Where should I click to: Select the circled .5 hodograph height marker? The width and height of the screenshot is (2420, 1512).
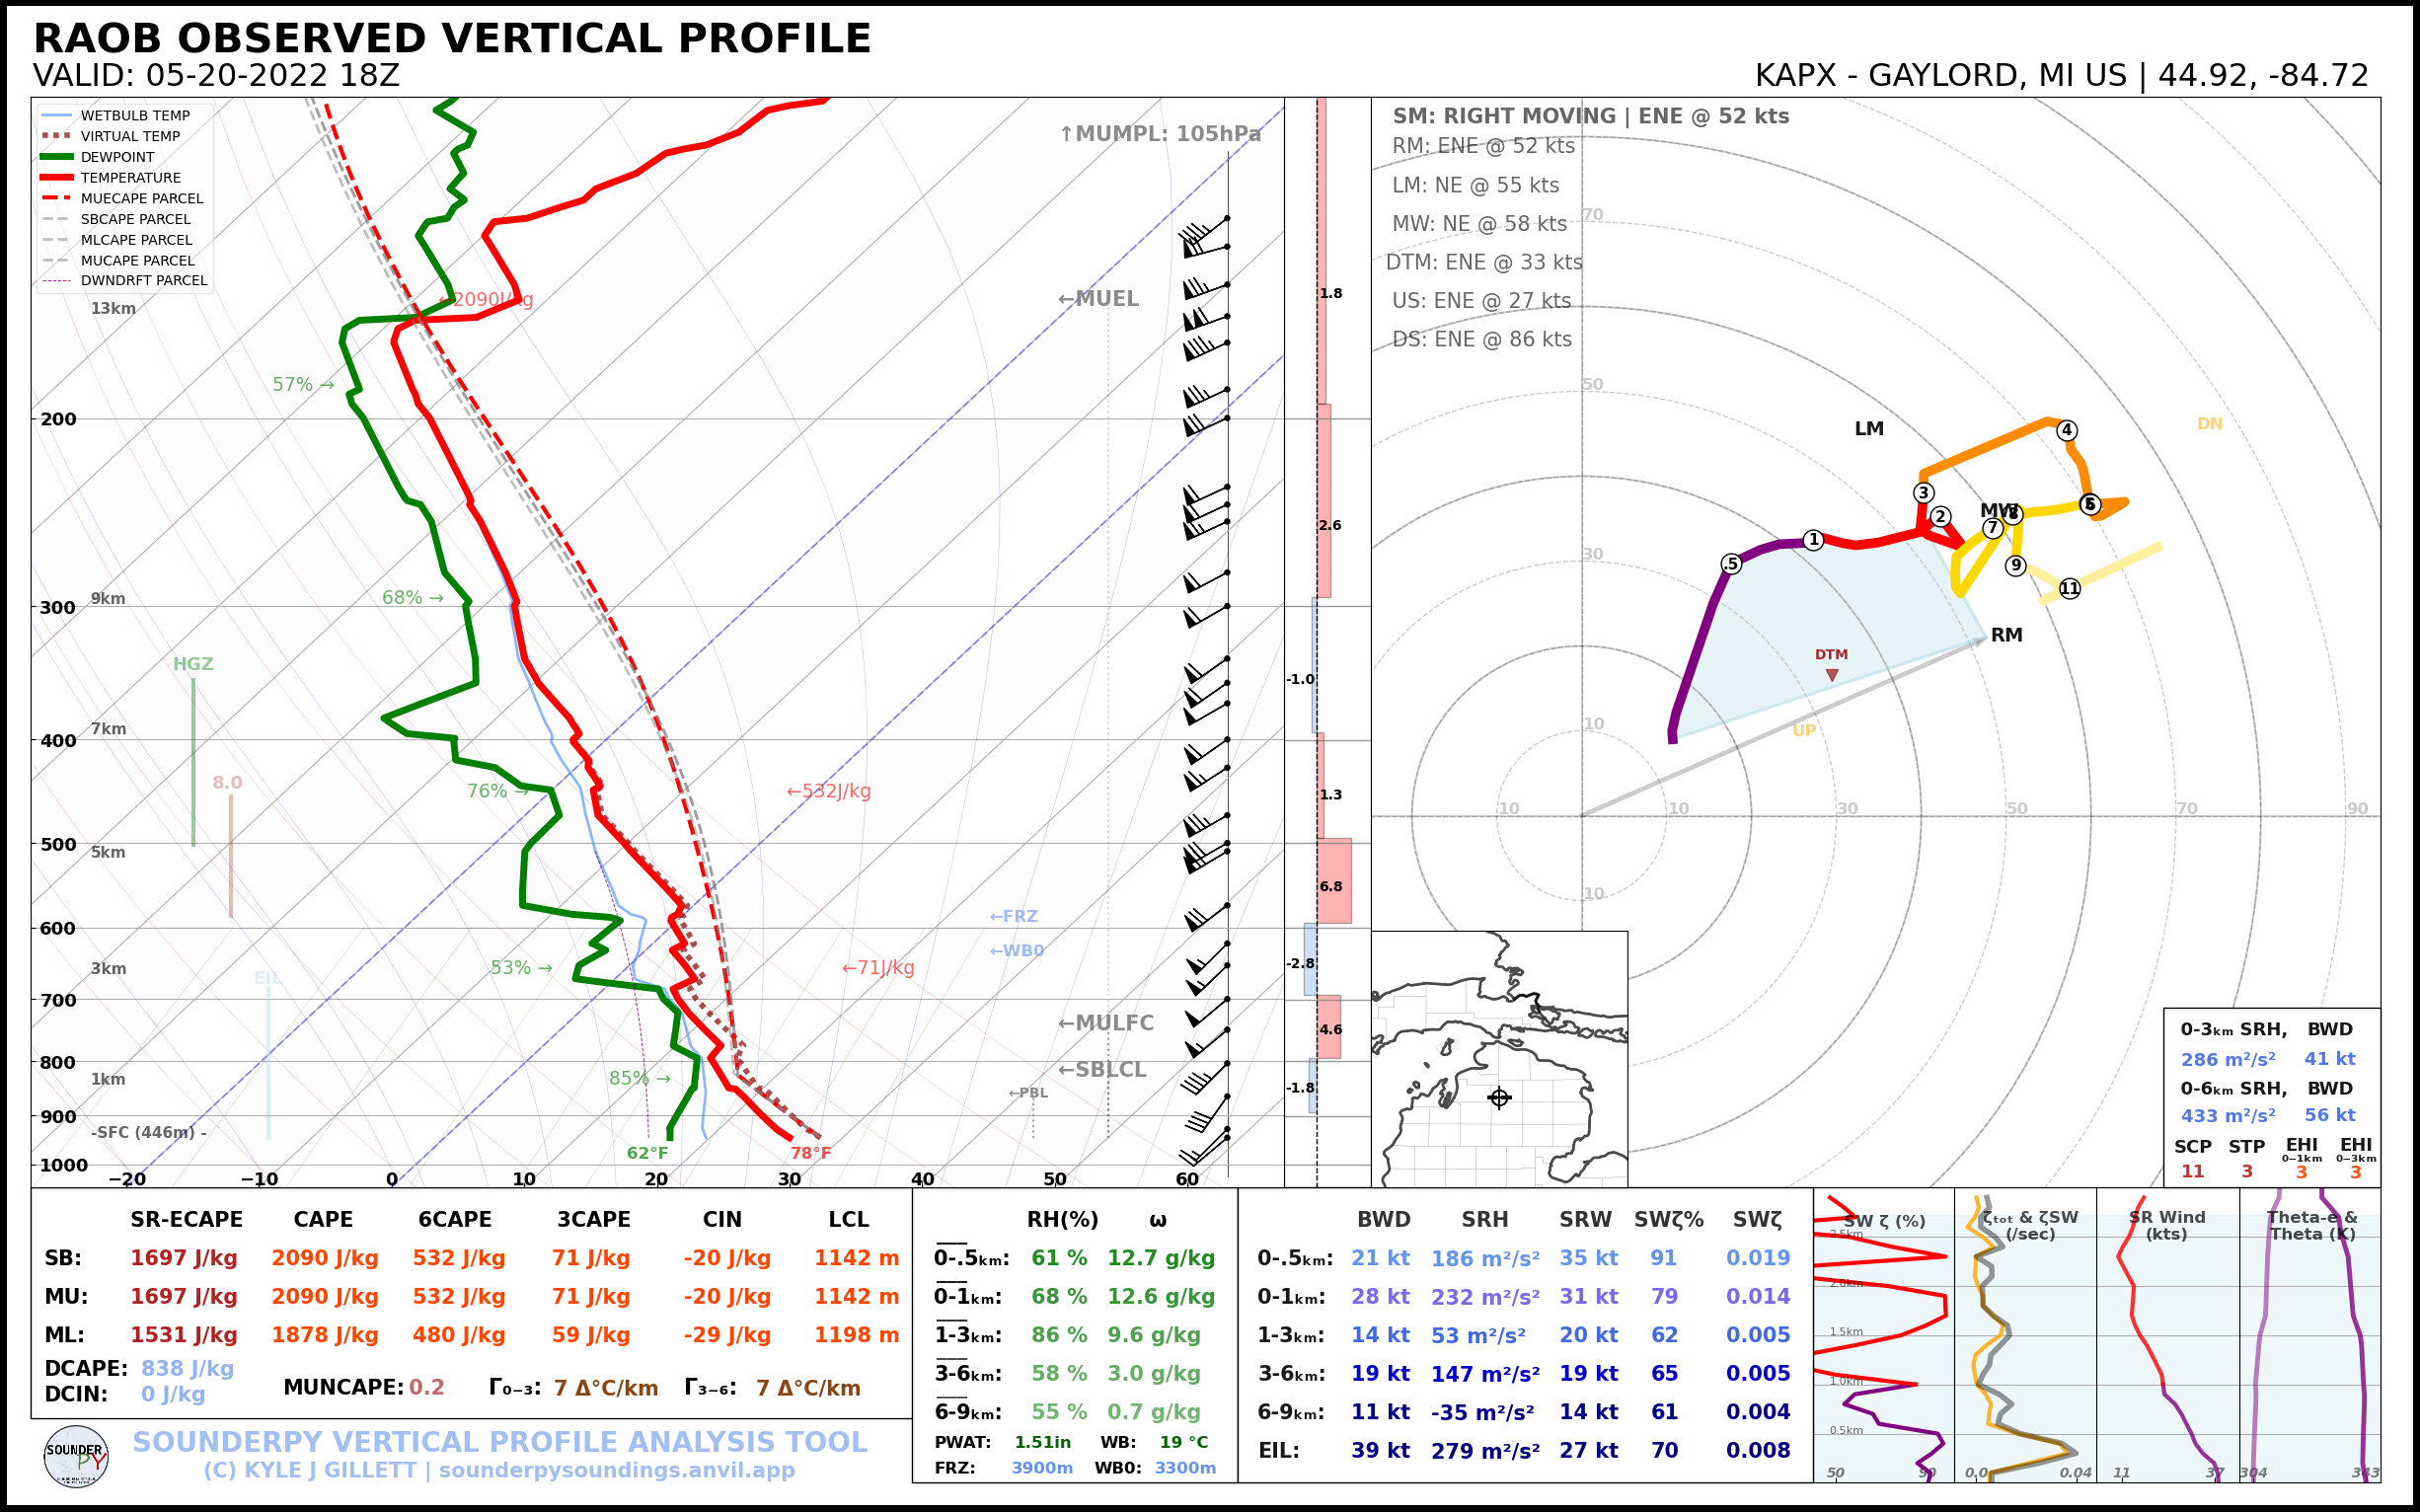[1731, 564]
